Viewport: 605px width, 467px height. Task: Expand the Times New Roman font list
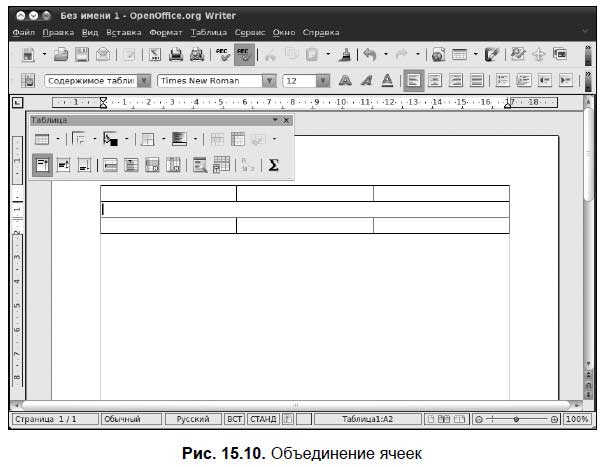269,81
